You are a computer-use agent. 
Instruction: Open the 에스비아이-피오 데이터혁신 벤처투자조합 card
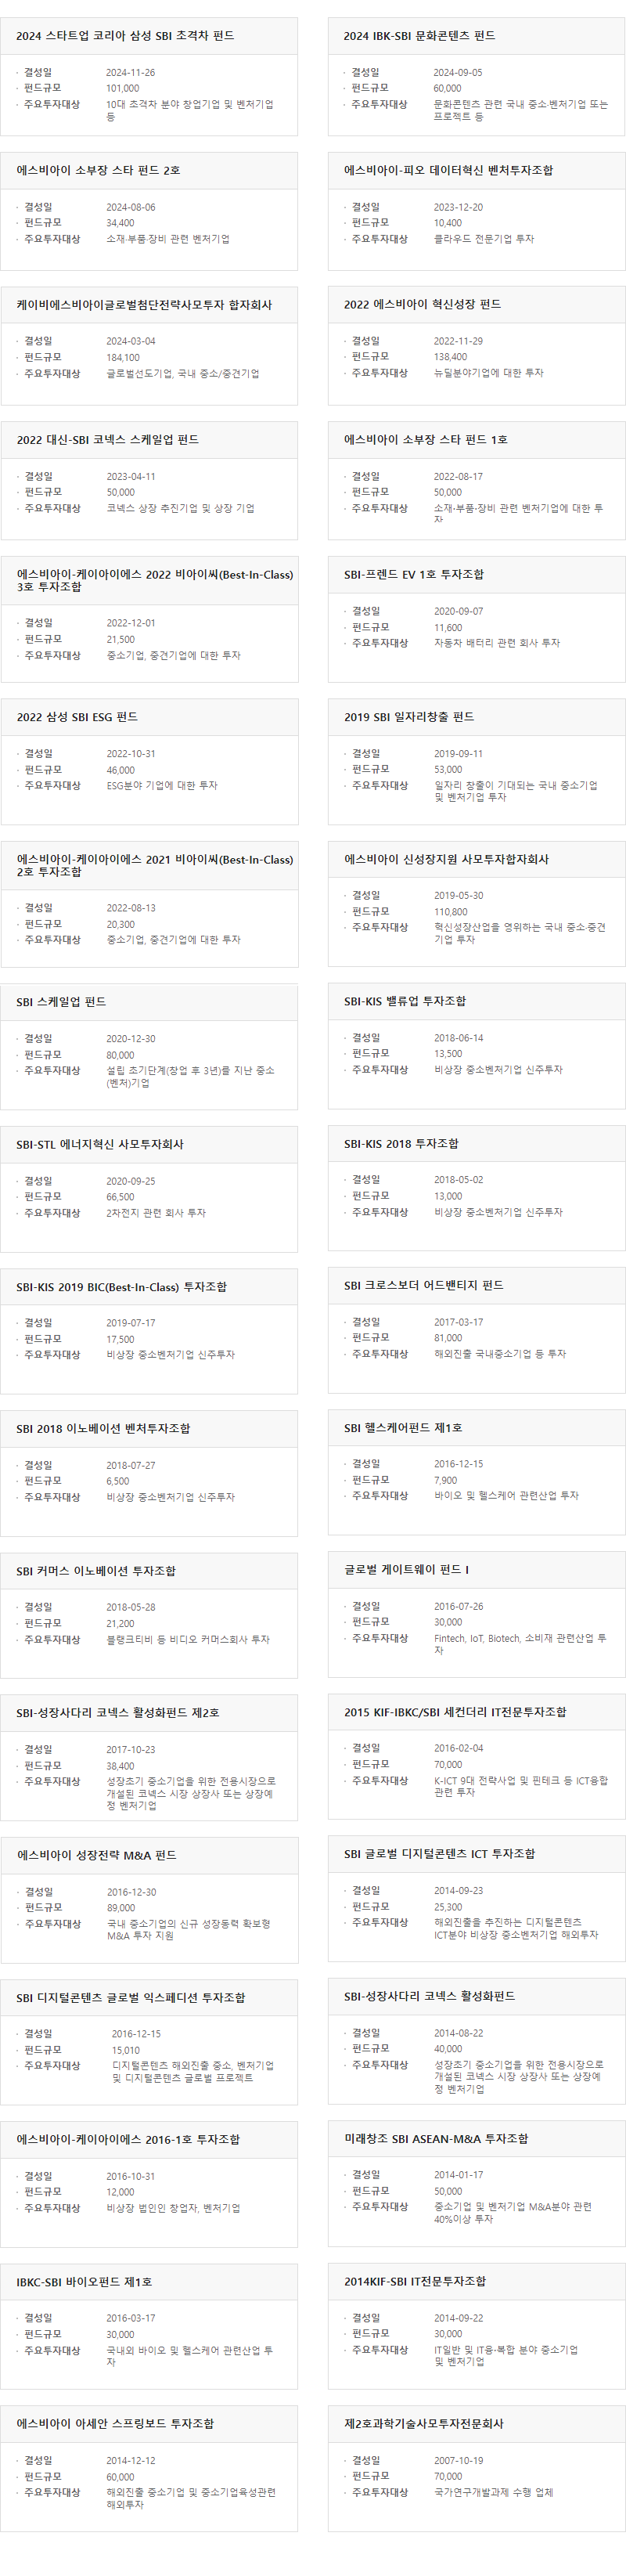coord(476,211)
